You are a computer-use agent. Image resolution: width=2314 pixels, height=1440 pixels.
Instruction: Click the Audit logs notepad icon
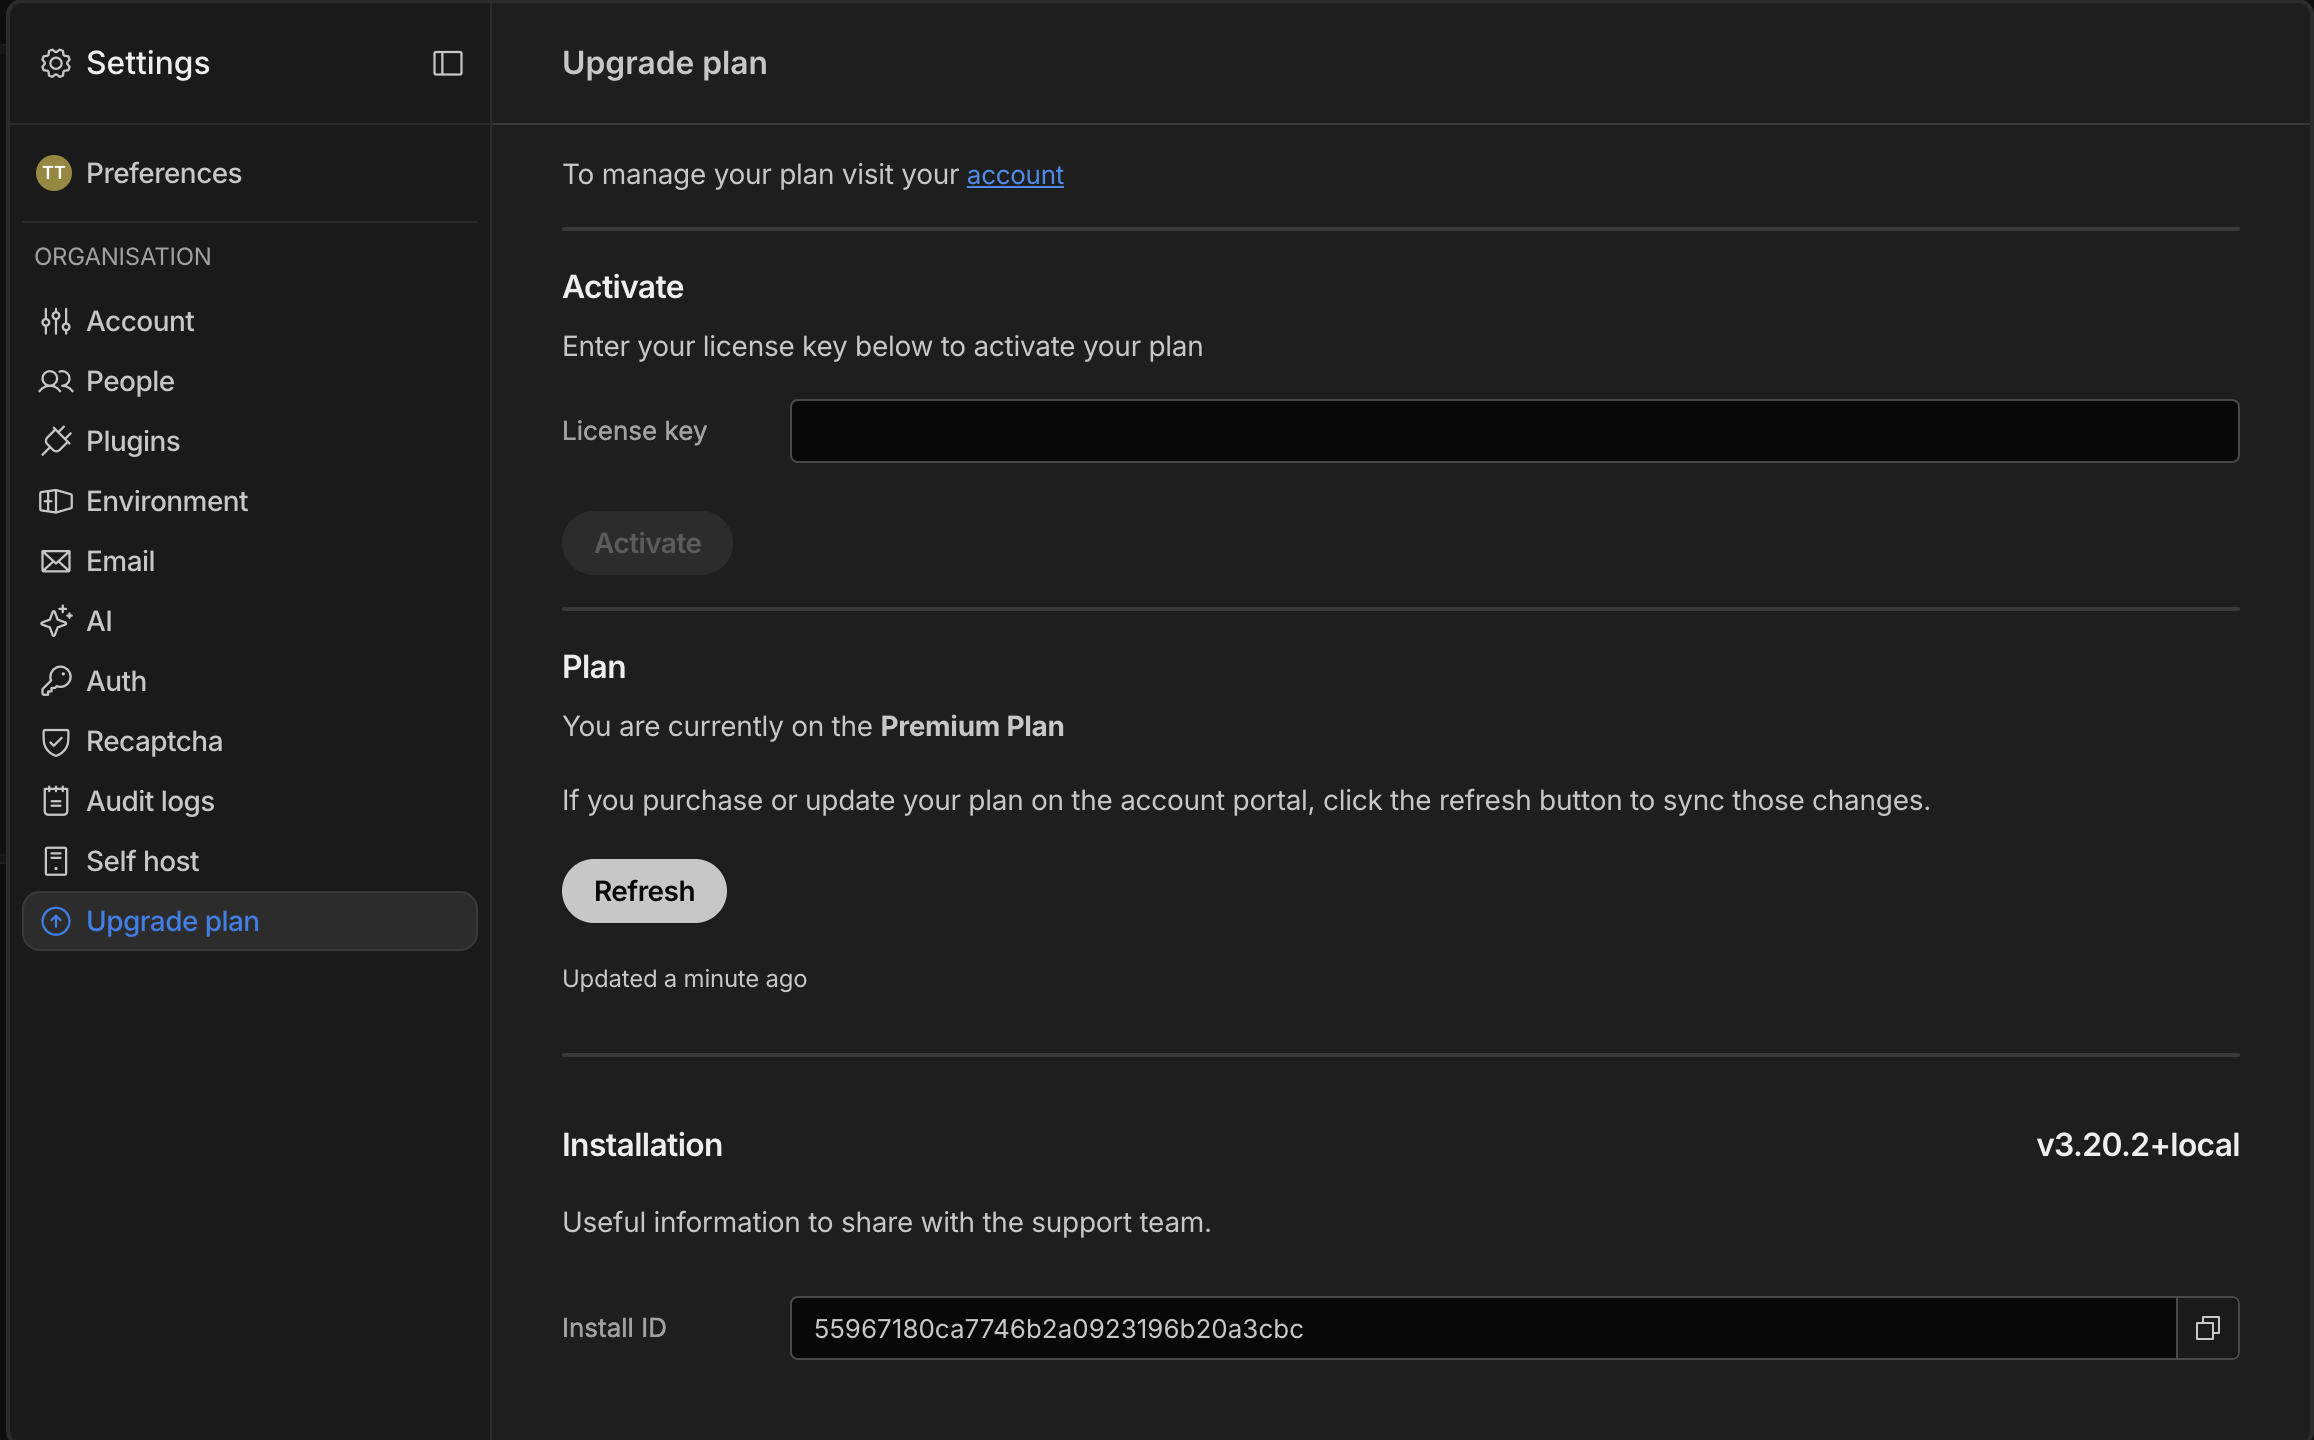56,801
